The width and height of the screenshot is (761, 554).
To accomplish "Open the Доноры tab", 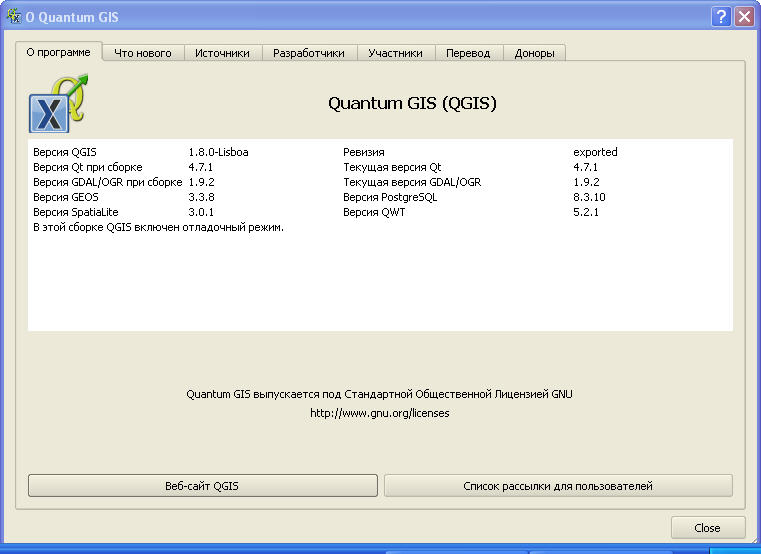I will [534, 53].
